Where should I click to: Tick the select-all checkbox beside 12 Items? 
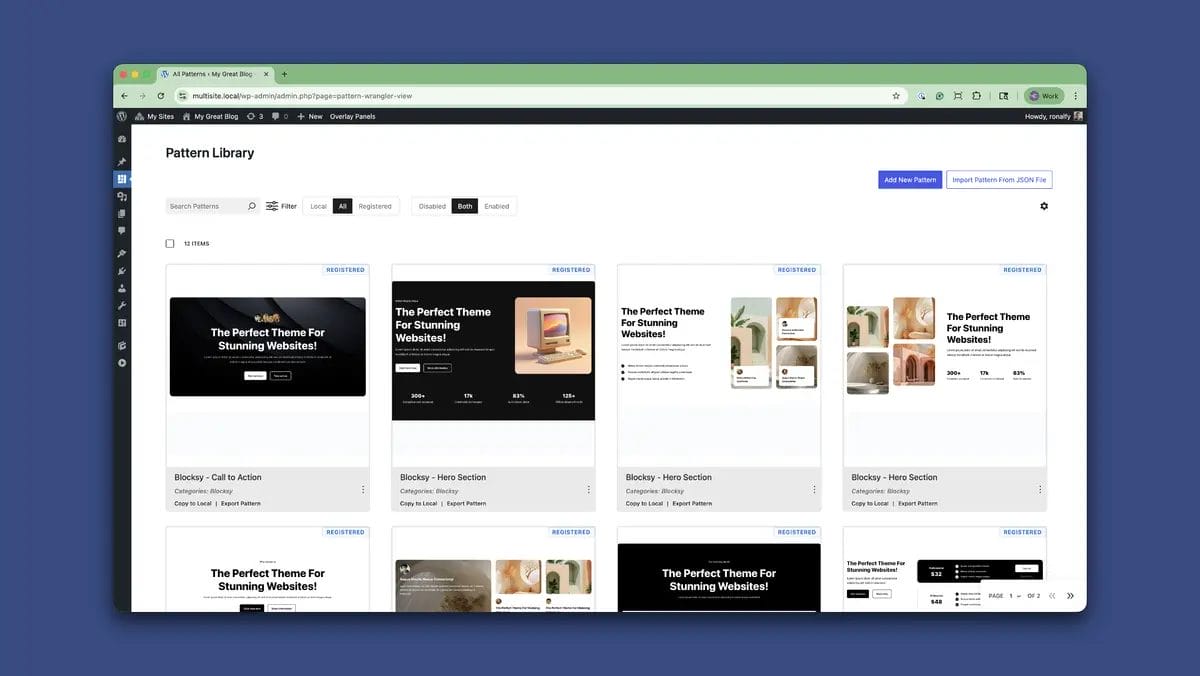[170, 244]
